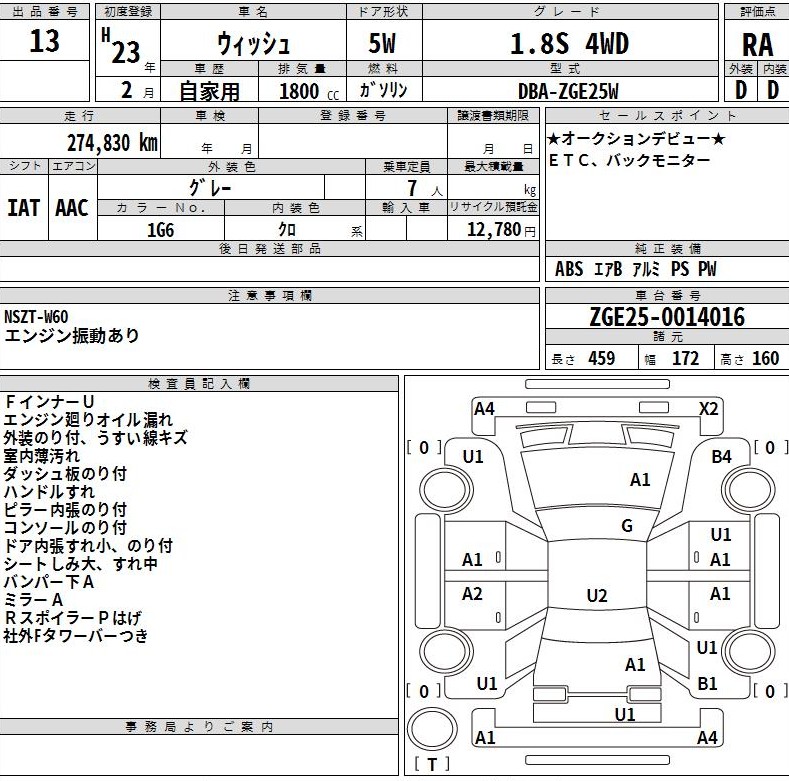Screen dimensions: 789x781
Task: Click the exterior grade D under 外装
Action: (x=741, y=91)
